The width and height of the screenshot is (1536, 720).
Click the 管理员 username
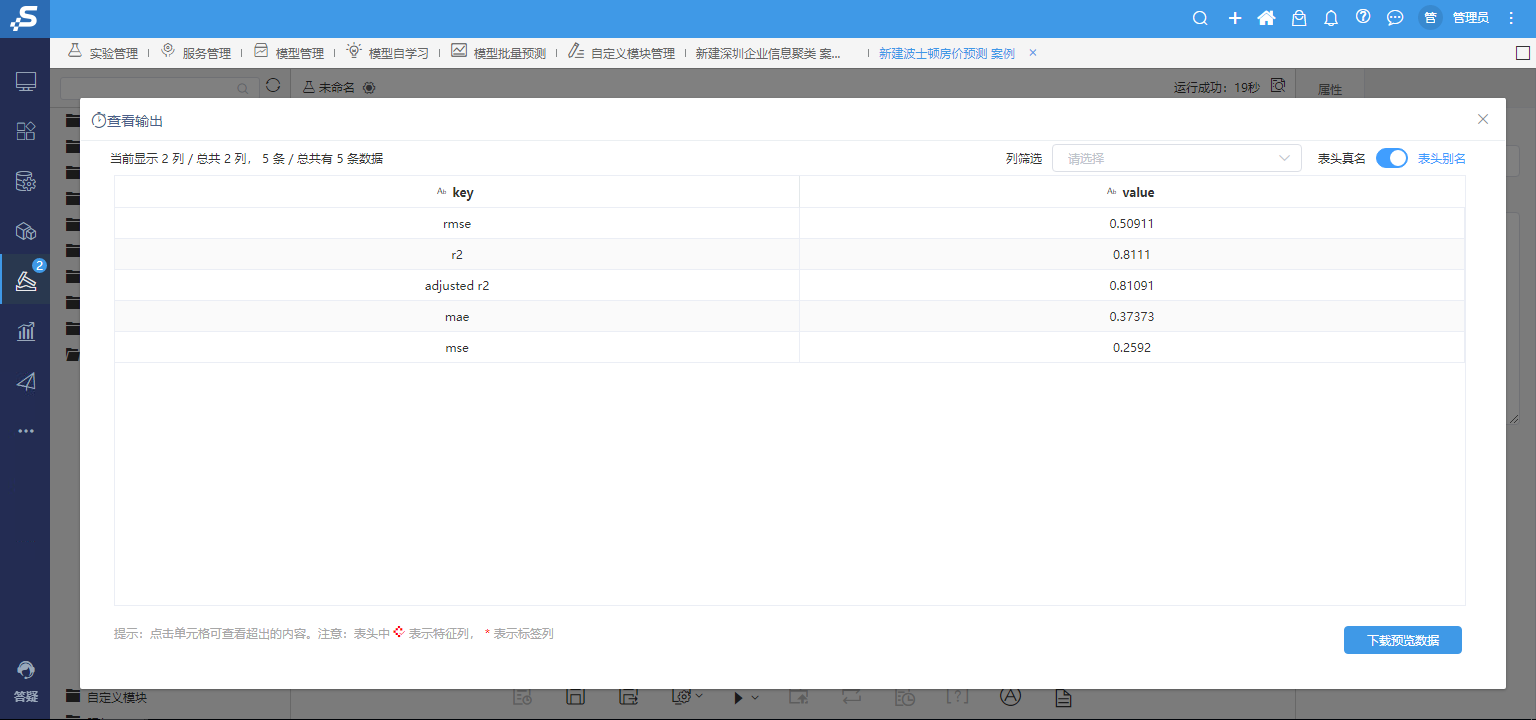click(x=1470, y=18)
